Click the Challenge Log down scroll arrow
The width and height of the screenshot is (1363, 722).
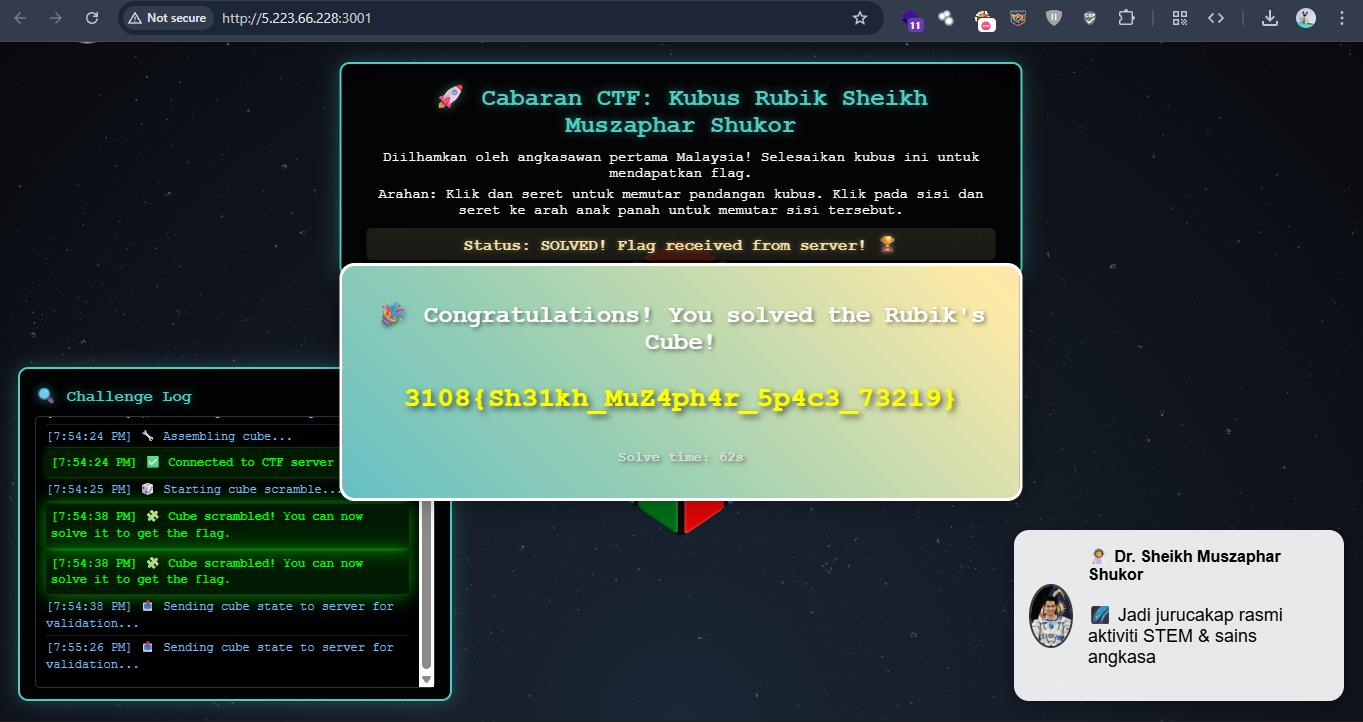click(x=427, y=679)
